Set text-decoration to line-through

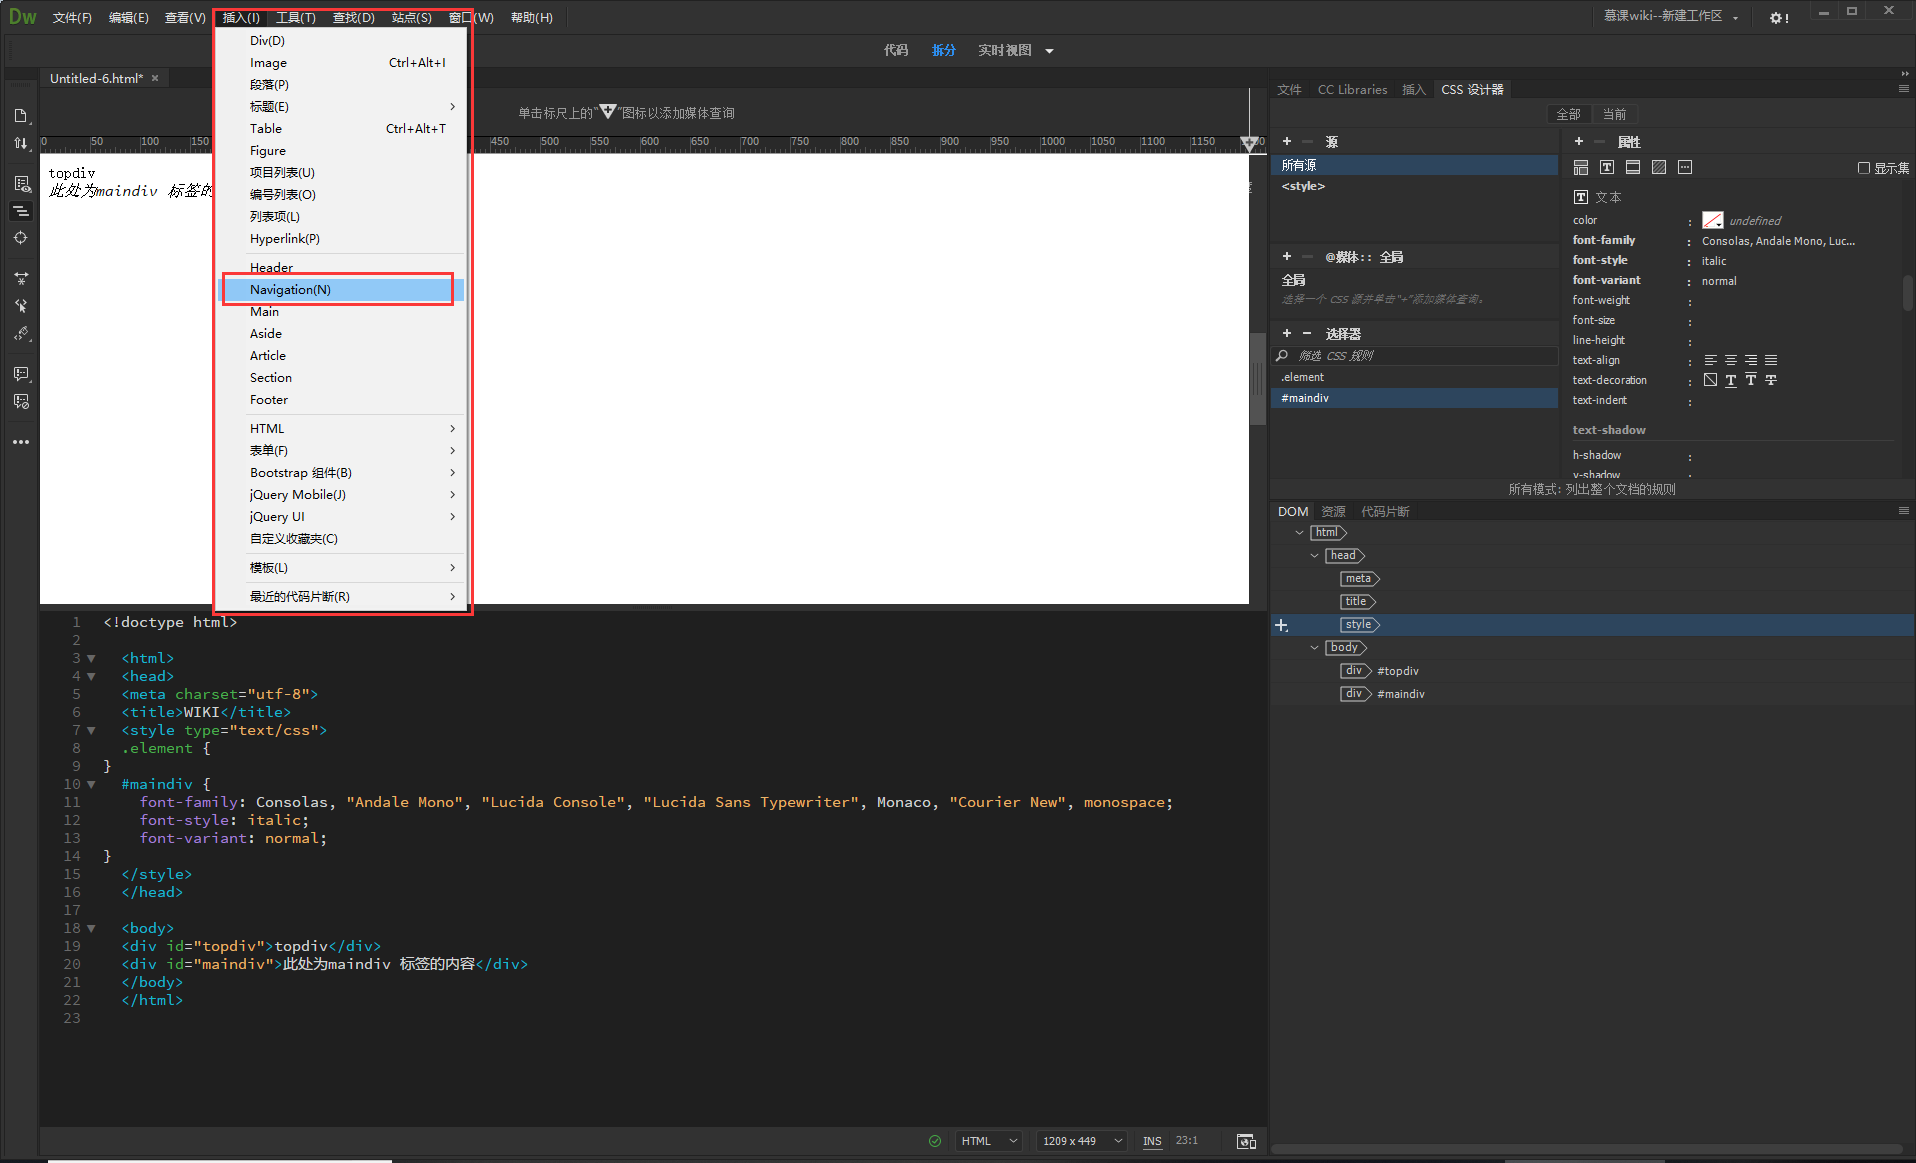click(x=1771, y=380)
